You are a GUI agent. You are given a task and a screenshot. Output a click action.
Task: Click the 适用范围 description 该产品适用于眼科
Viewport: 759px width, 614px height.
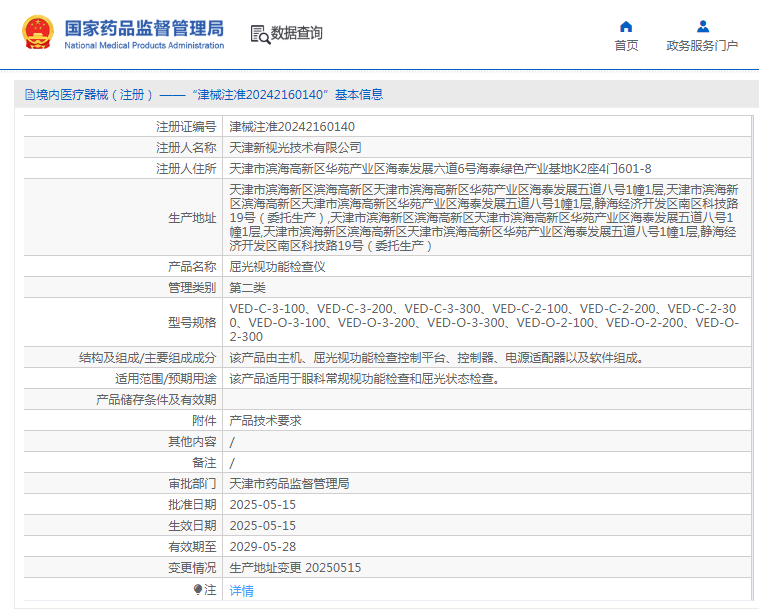click(x=364, y=379)
